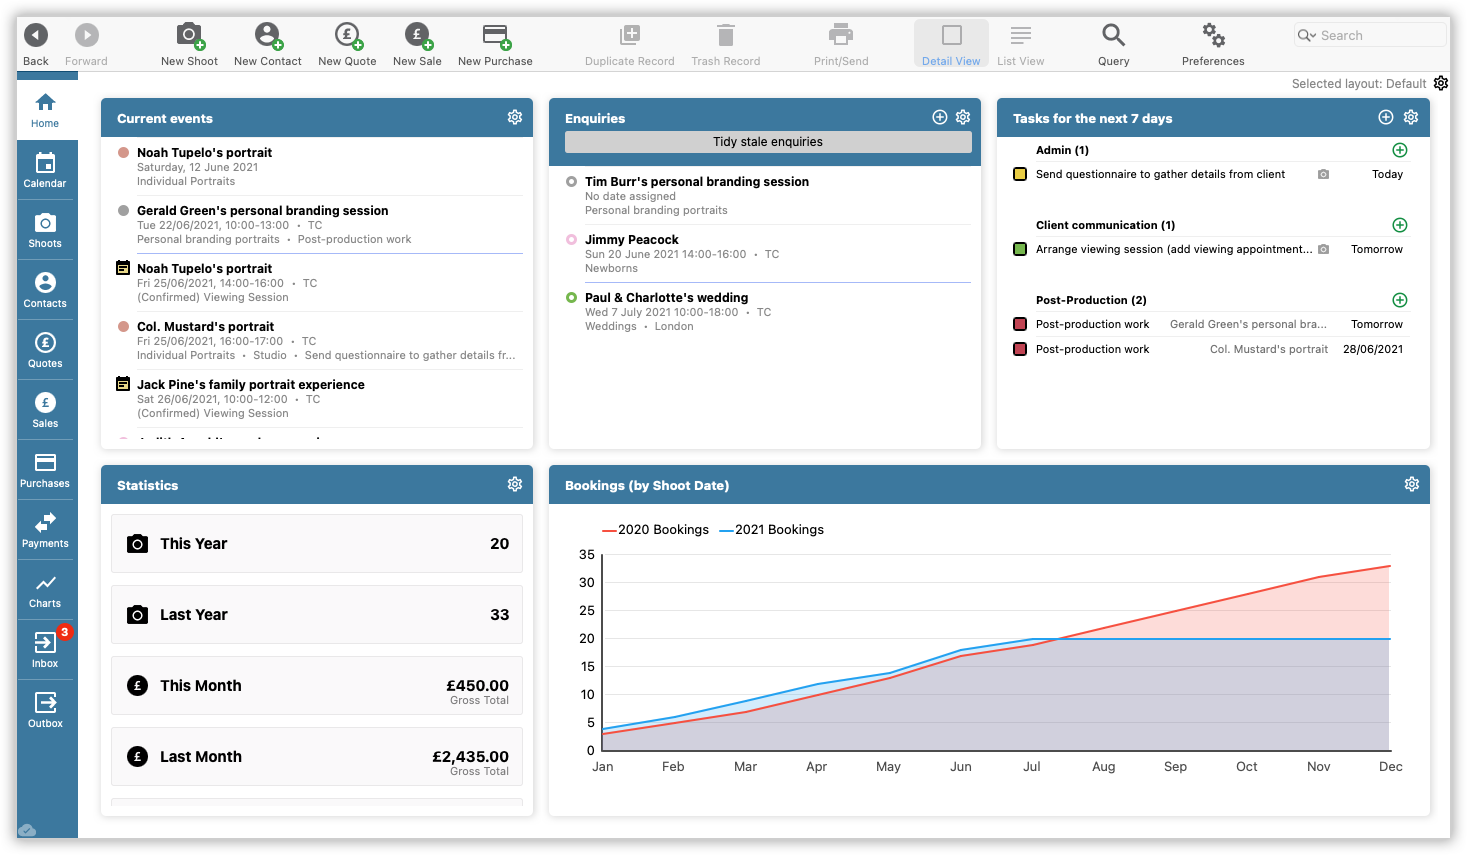Image resolution: width=1467 pixels, height=855 pixels.
Task: Tick the Send questionnaire task checkbox
Action: [x=1020, y=174]
